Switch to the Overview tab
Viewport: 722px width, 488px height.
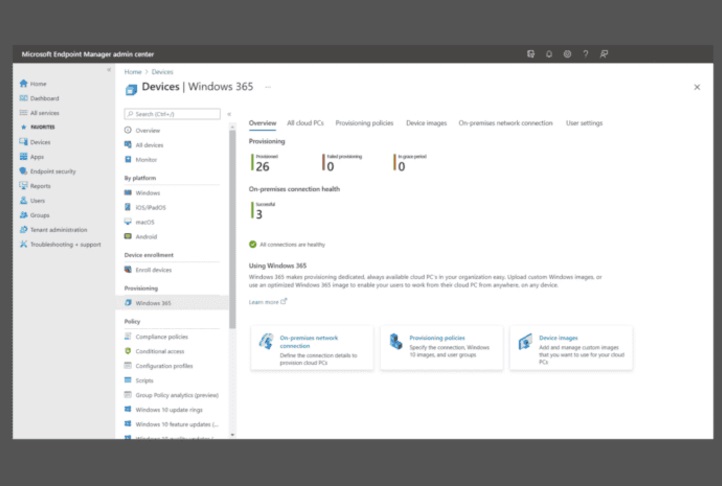coord(262,123)
